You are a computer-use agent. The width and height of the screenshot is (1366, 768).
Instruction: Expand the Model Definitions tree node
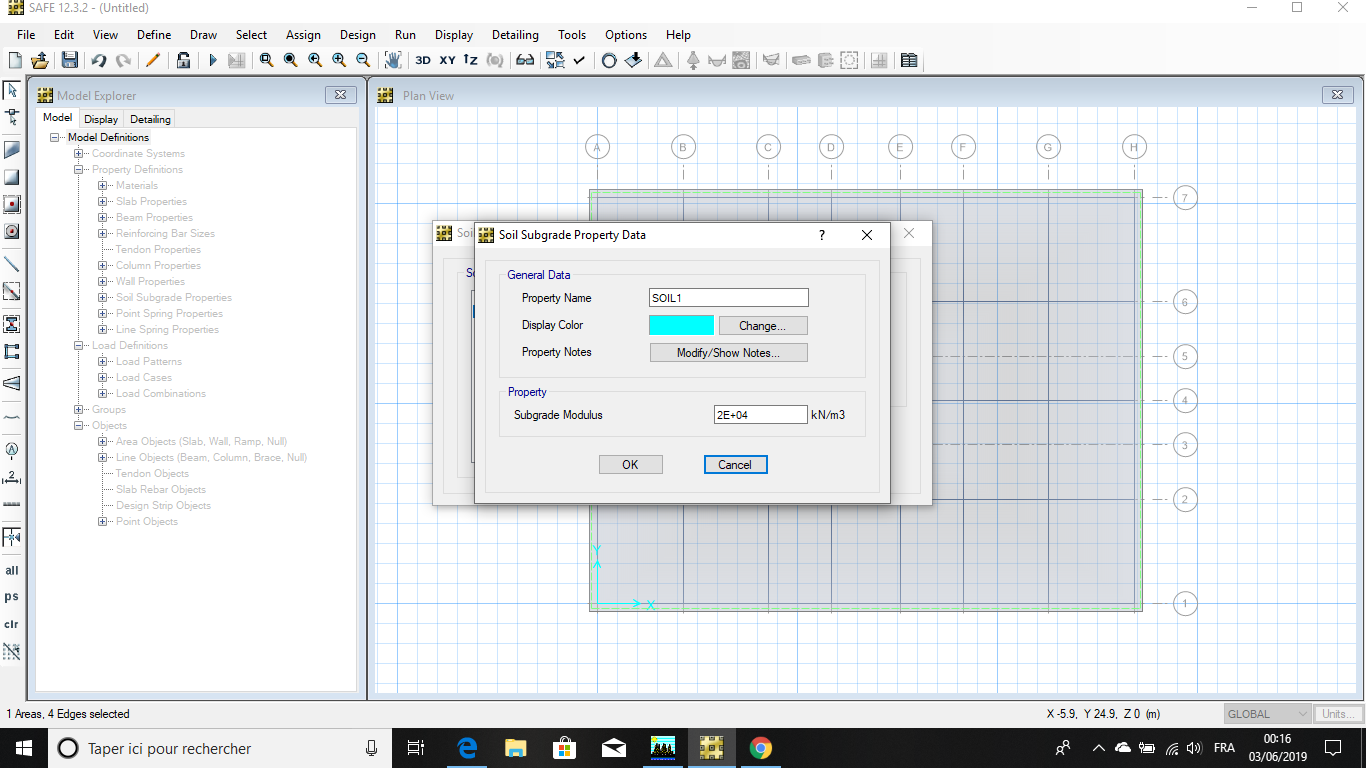(54, 137)
